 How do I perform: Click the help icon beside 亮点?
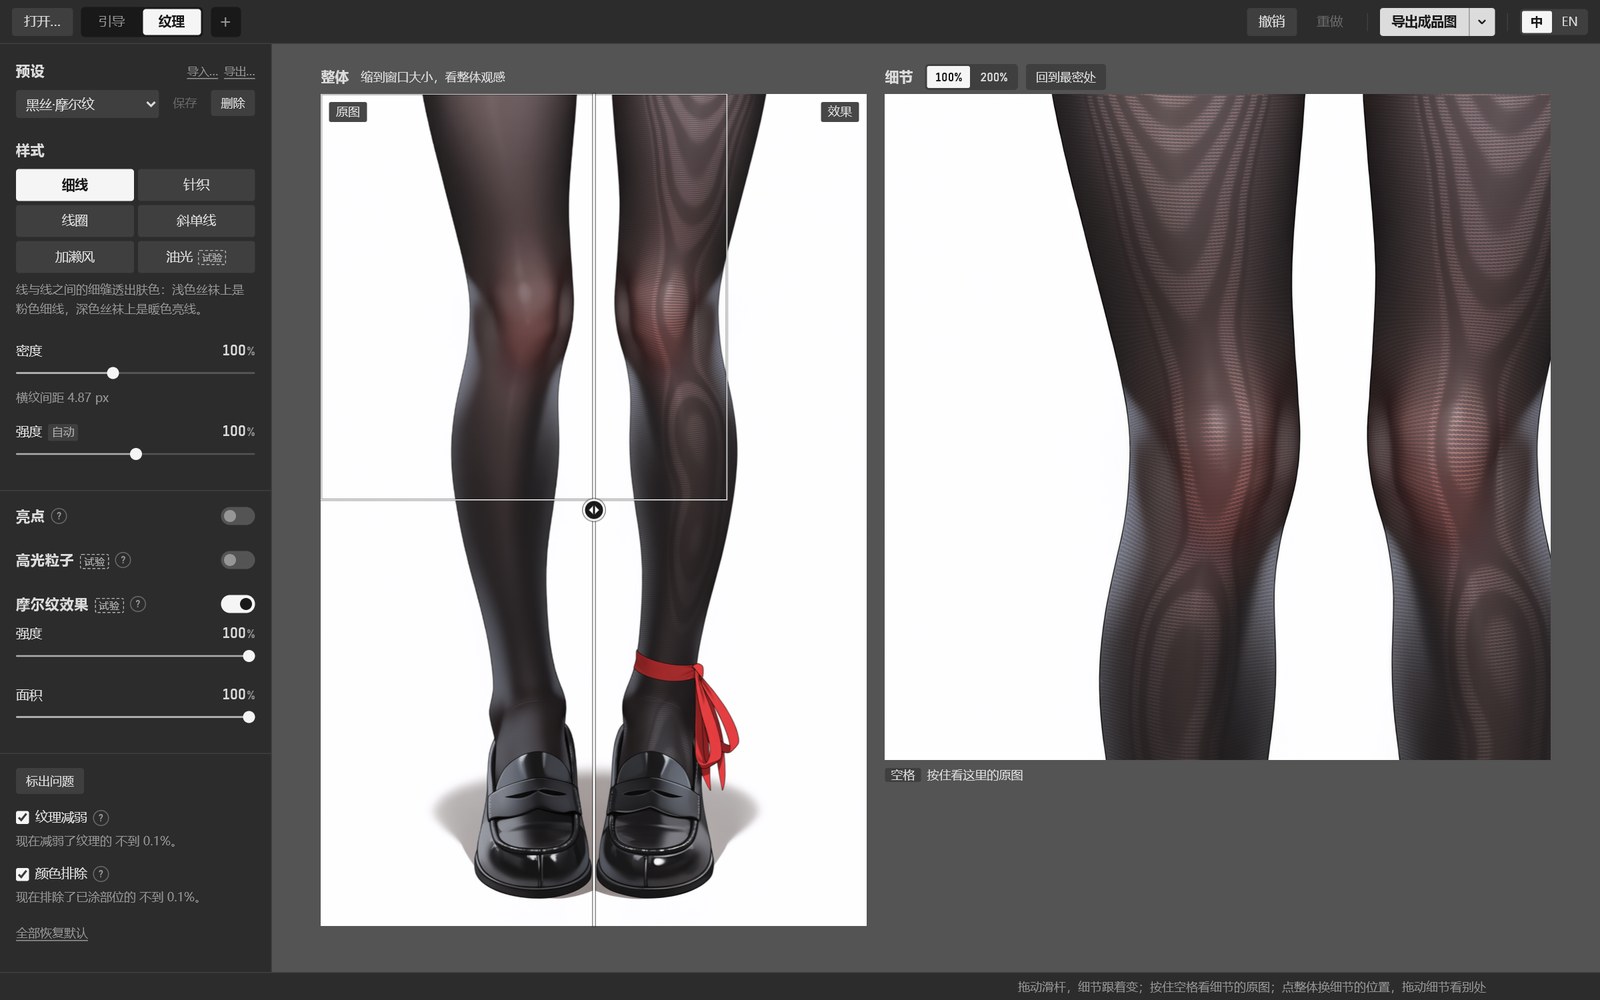(x=59, y=516)
